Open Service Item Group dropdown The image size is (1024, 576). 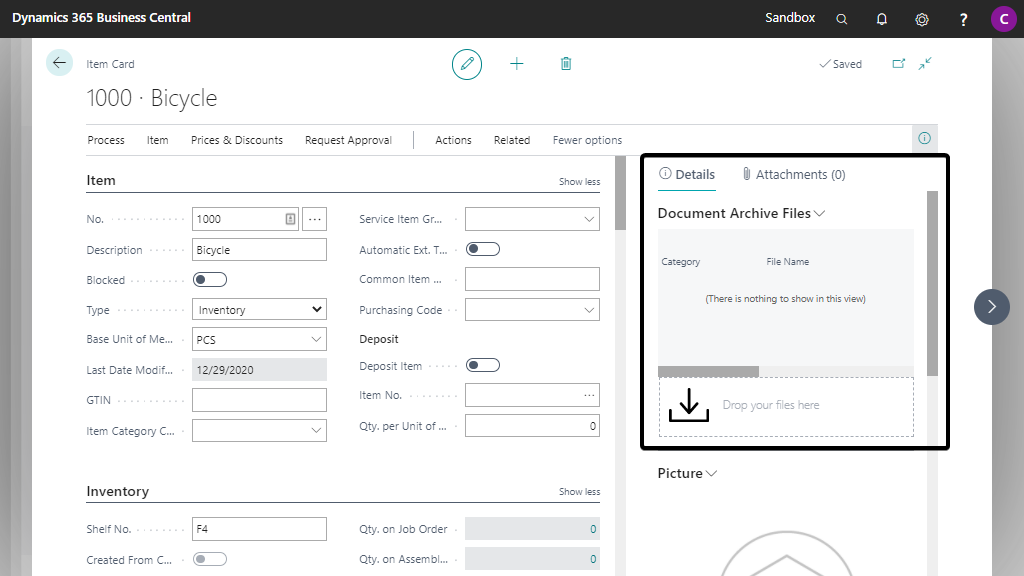pos(589,219)
